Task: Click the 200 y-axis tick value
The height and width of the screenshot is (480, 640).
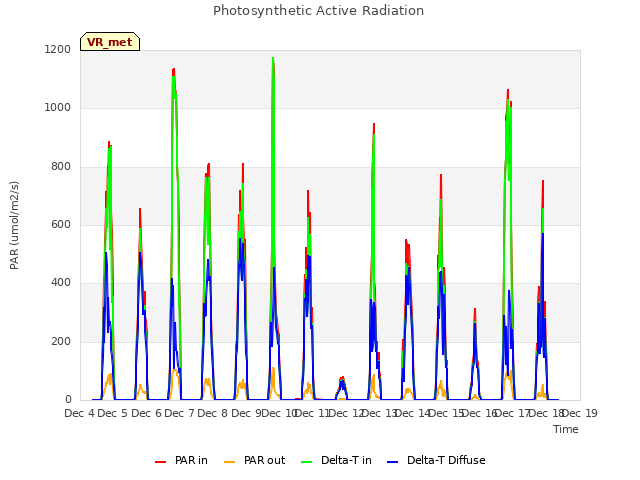Action: tap(61, 342)
